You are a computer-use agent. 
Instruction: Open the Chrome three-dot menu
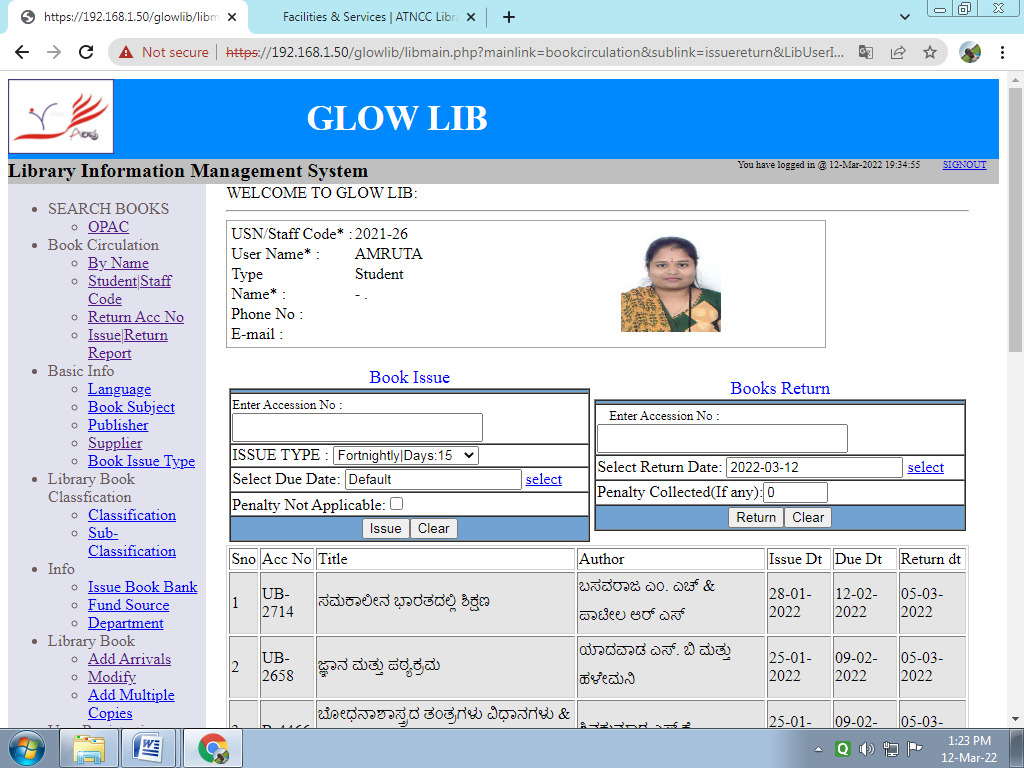click(x=1004, y=52)
